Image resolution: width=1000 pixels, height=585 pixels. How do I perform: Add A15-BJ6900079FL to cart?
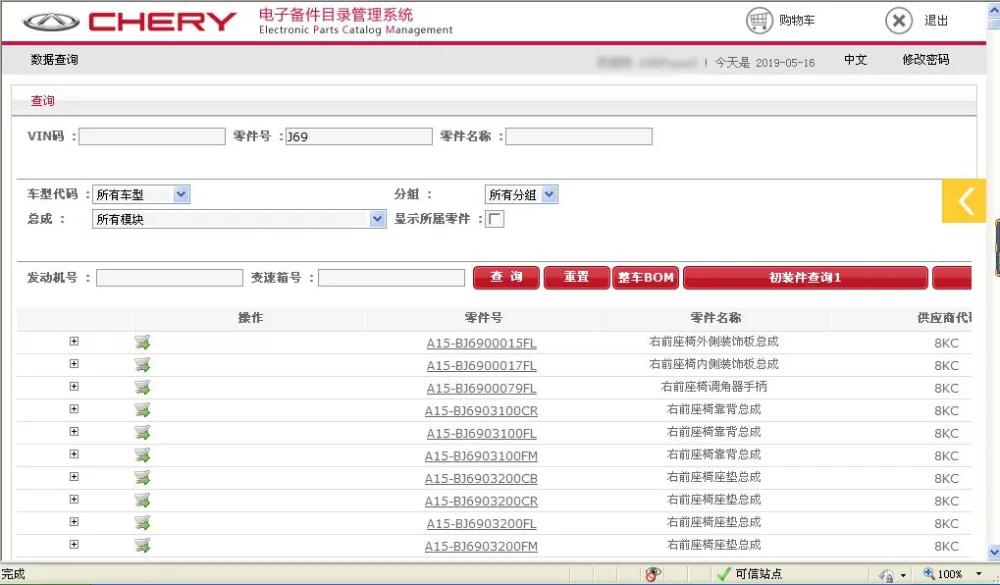pyautogui.click(x=142, y=387)
